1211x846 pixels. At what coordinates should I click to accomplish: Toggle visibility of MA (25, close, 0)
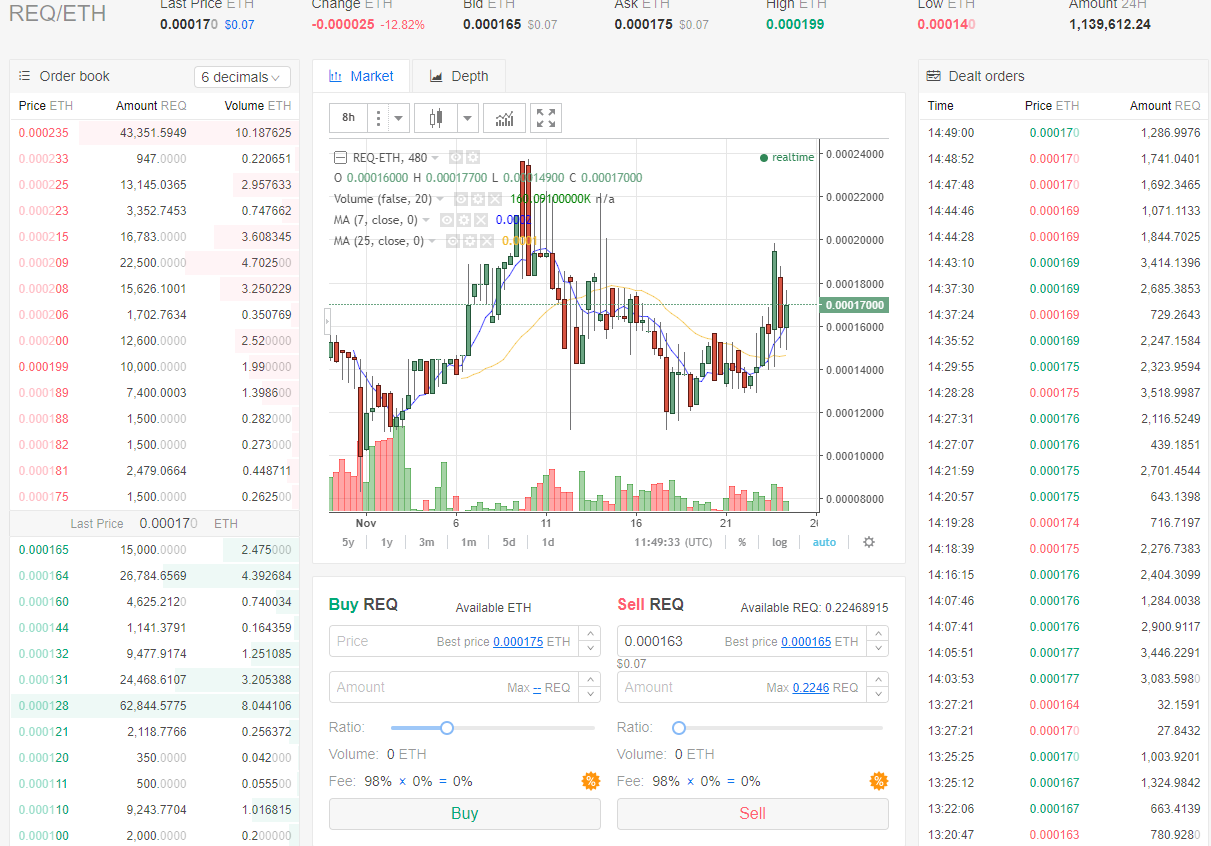pos(451,241)
